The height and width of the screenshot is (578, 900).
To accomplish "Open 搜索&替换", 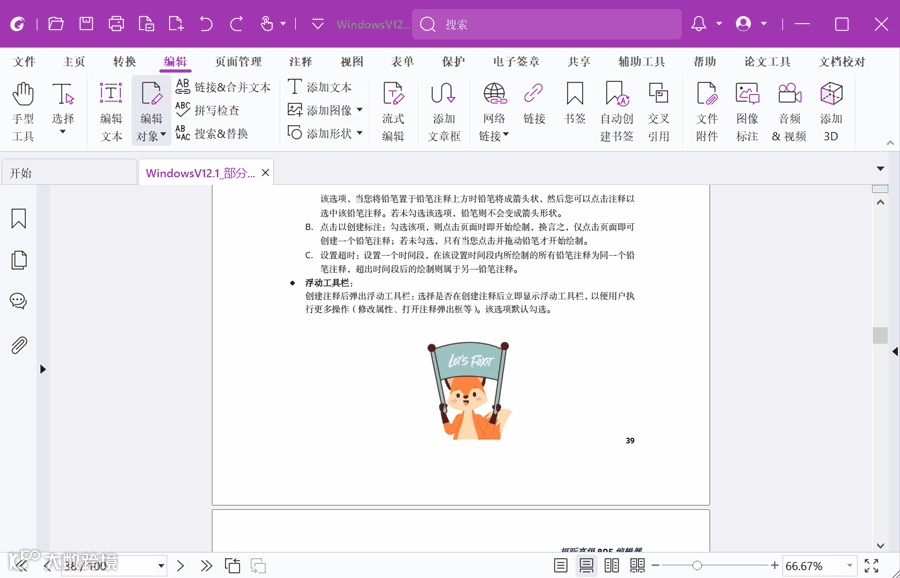I will 211,133.
